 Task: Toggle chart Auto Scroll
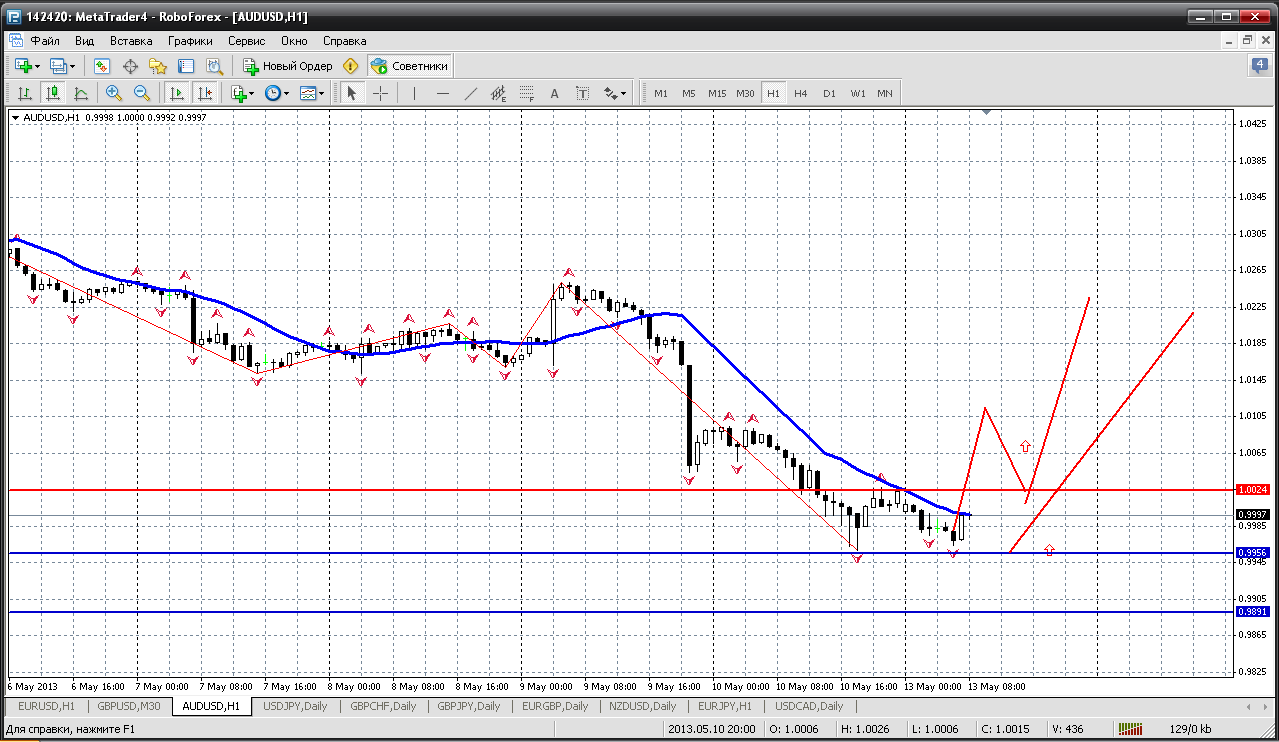click(177, 93)
